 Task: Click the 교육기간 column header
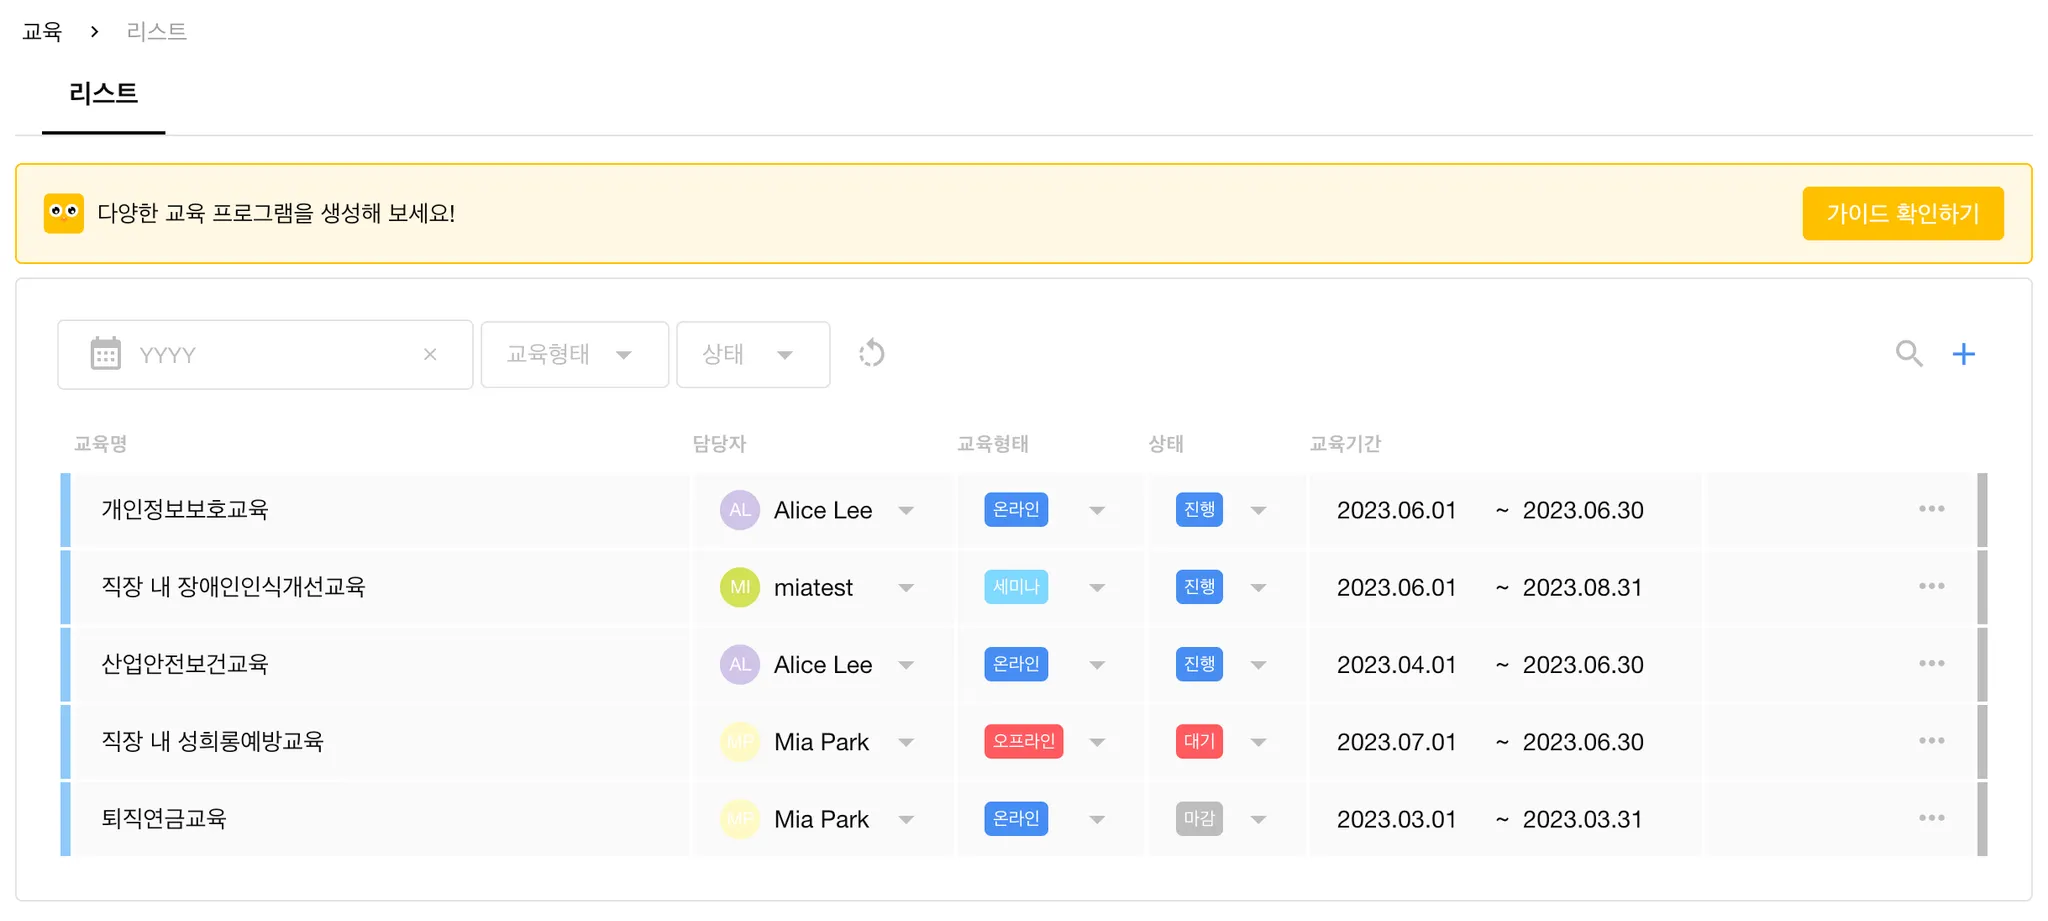pos(1345,443)
